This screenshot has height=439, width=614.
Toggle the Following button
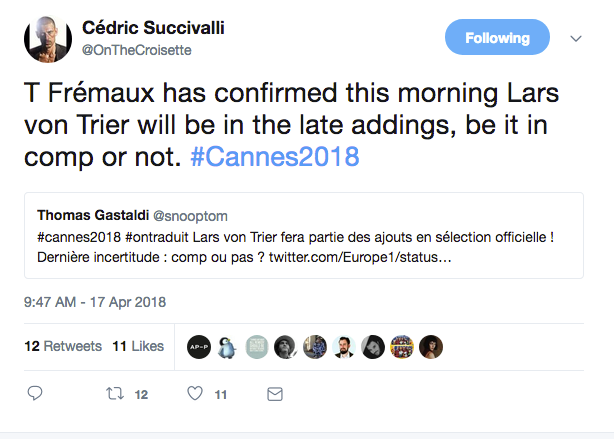497,38
